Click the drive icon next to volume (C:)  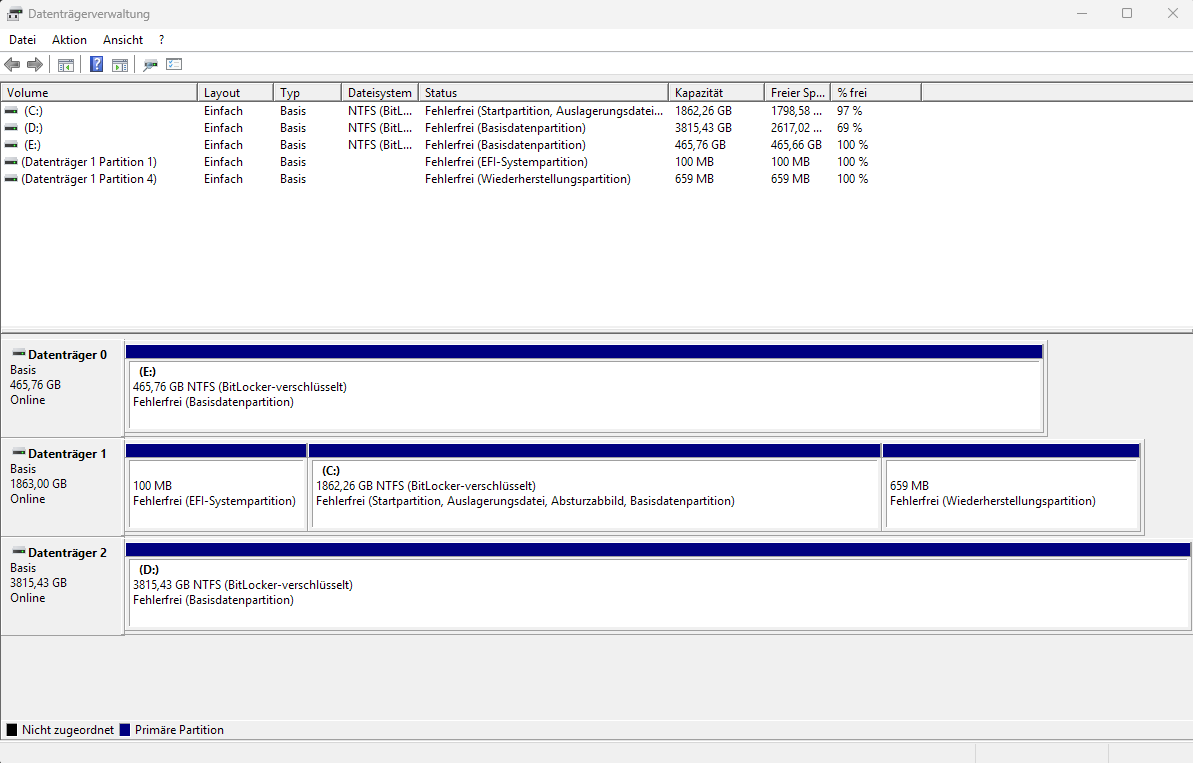point(10,110)
